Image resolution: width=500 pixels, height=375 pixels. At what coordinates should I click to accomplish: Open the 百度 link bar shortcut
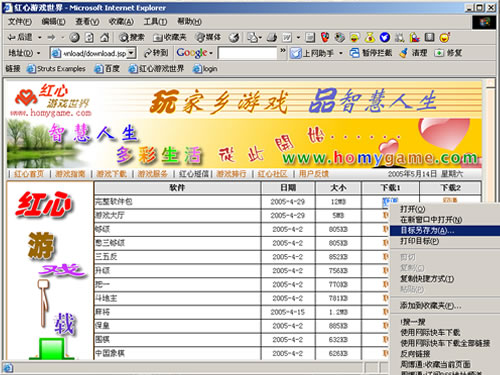107,69
